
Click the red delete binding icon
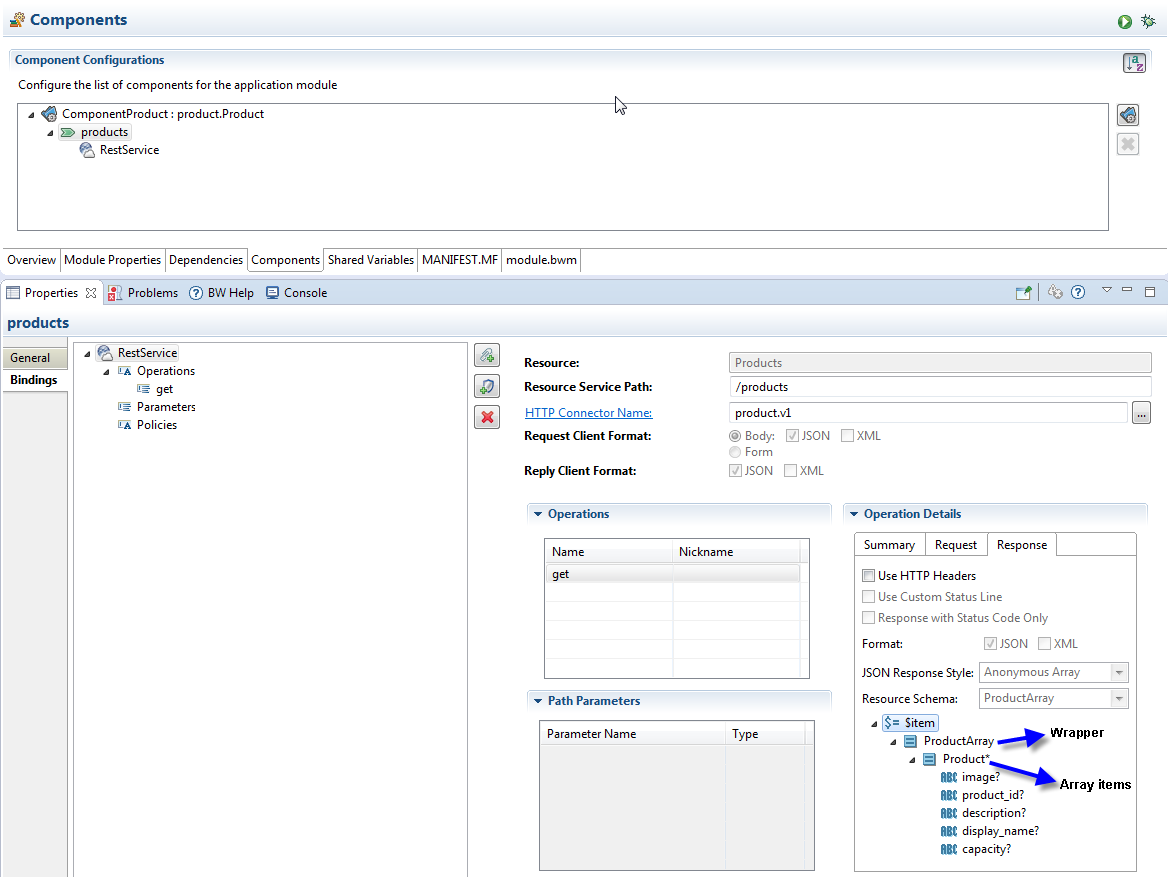pos(486,417)
